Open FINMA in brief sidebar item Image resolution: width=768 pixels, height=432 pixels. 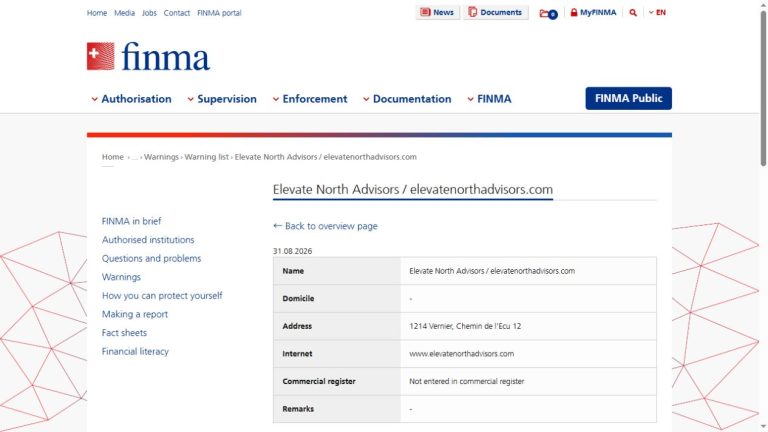pyautogui.click(x=131, y=221)
